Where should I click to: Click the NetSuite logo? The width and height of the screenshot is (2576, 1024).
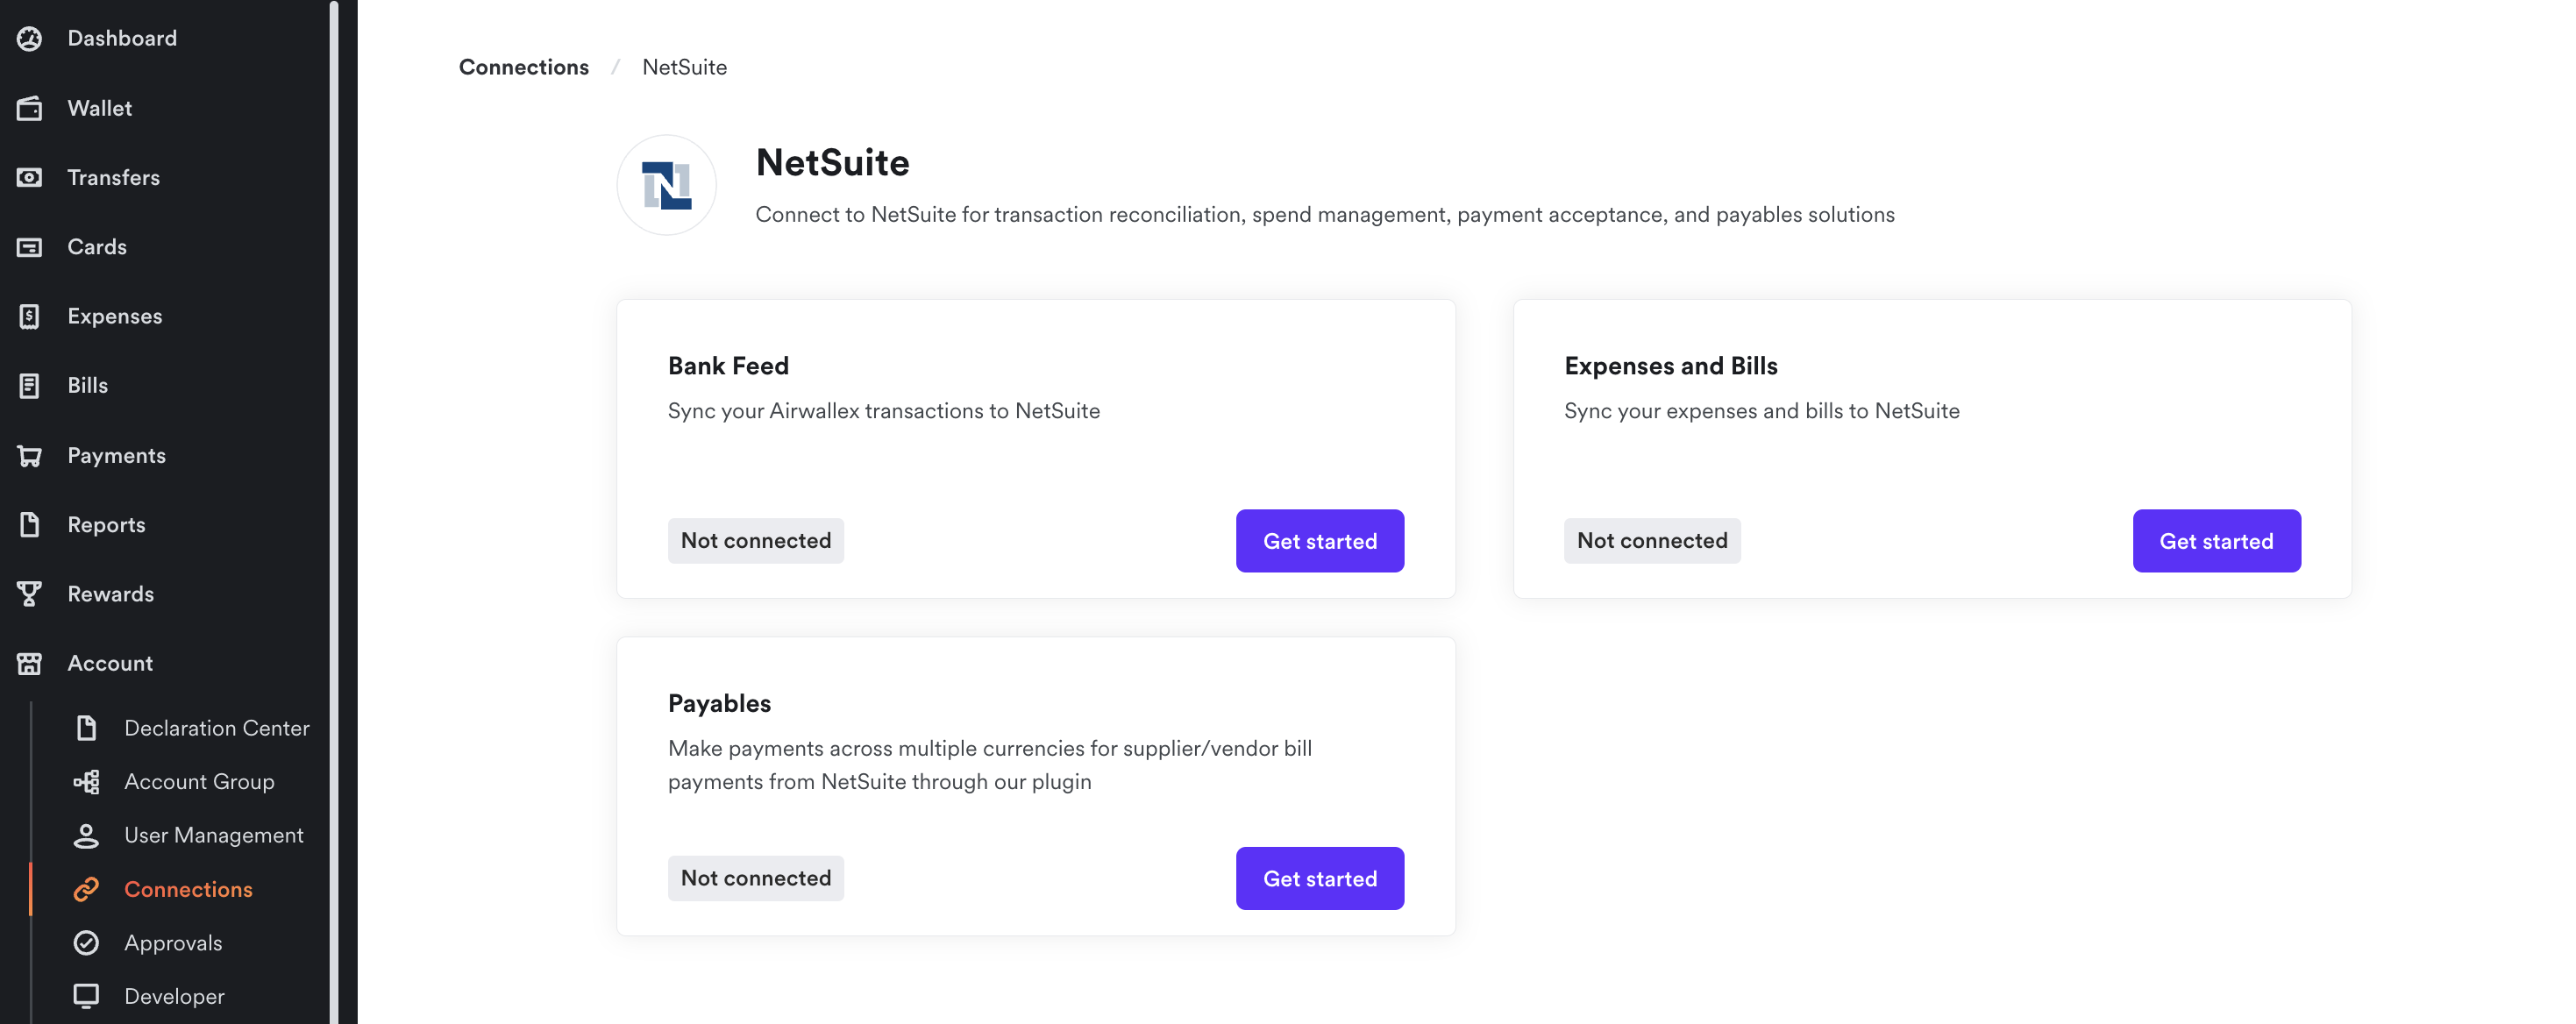(667, 186)
